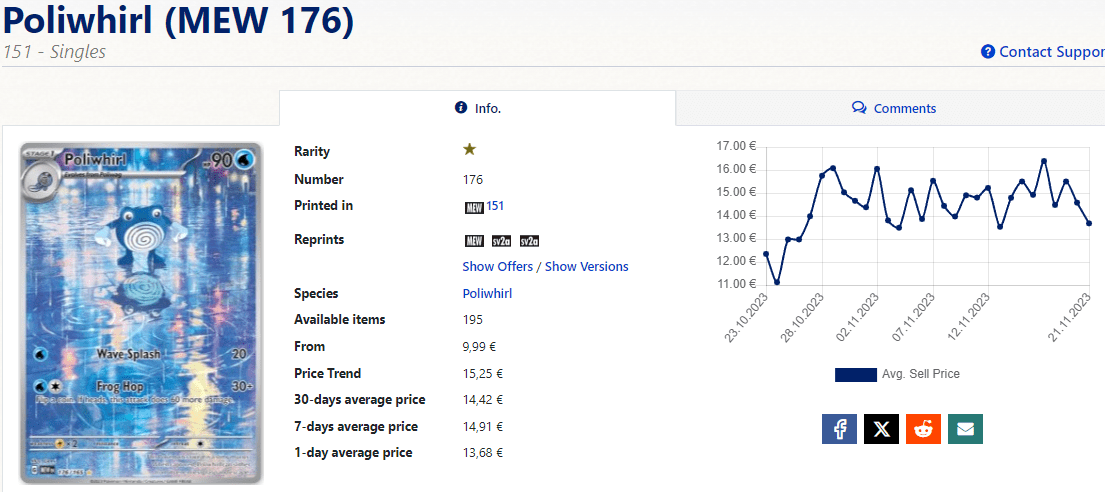Open the Show Offers link

point(497,267)
